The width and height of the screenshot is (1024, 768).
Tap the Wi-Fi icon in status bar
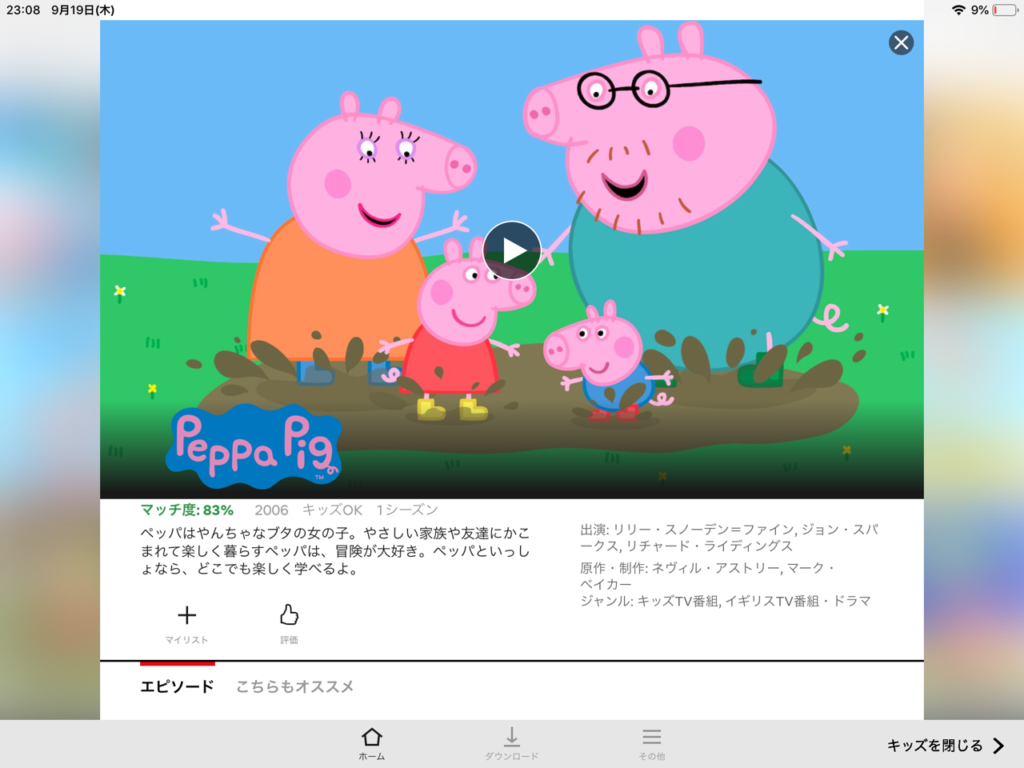point(958,10)
